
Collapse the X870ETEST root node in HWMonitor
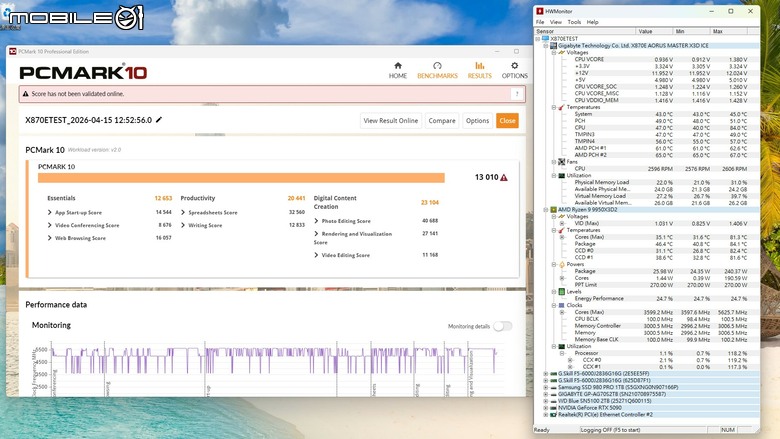point(538,38)
